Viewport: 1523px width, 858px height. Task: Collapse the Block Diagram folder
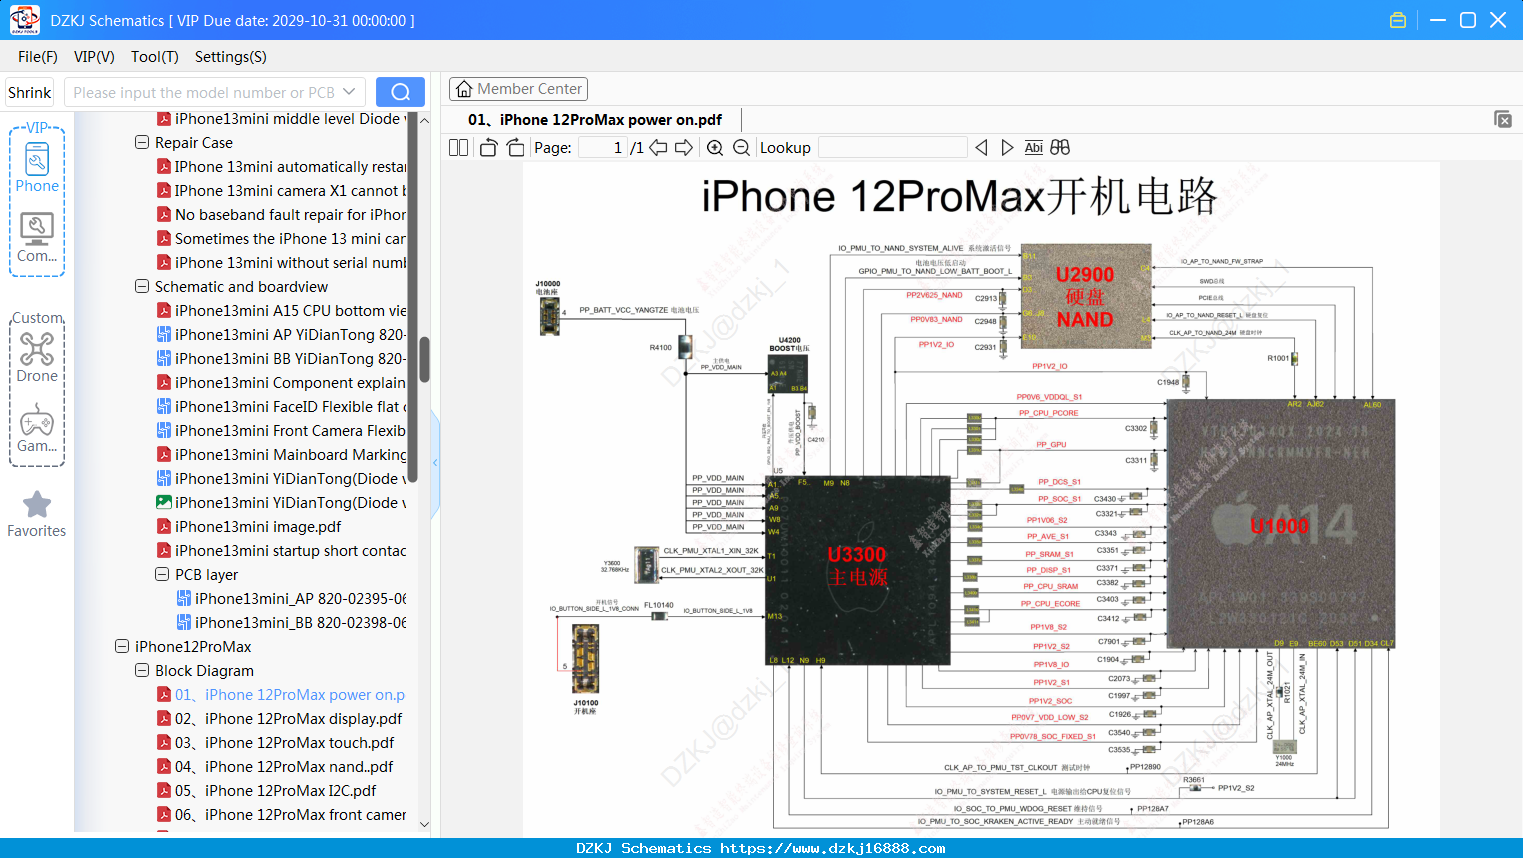(142, 670)
